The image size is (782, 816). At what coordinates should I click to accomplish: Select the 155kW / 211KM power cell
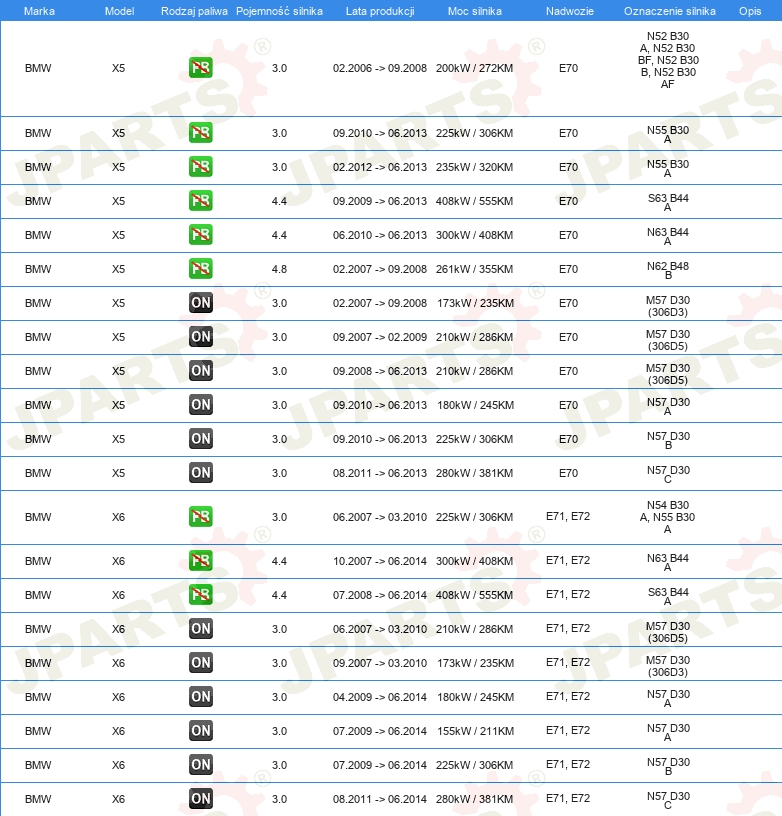click(x=475, y=731)
